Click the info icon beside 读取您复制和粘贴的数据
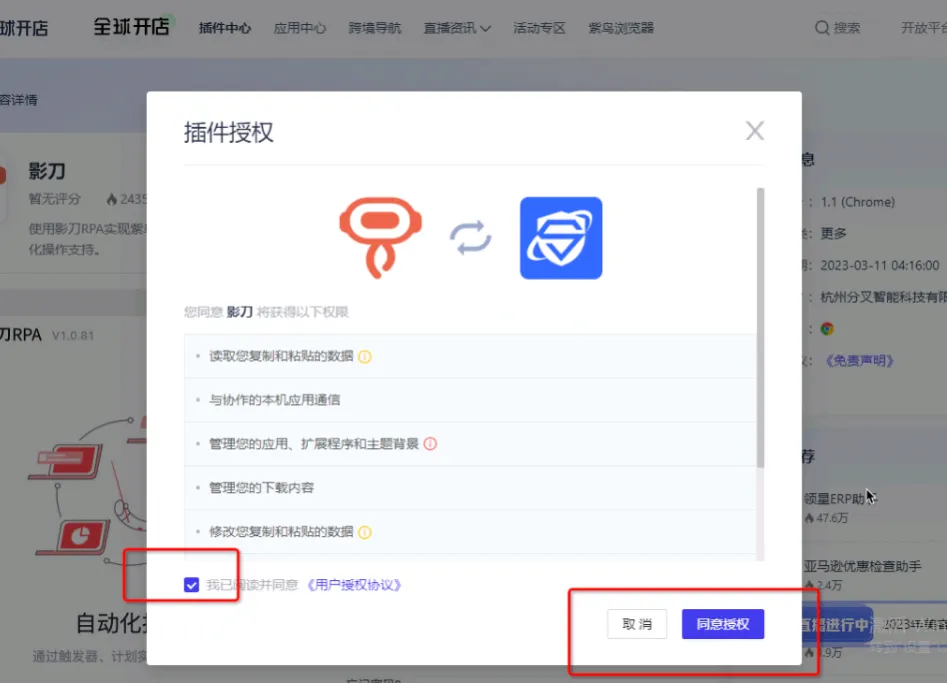947x683 pixels. [x=365, y=356]
